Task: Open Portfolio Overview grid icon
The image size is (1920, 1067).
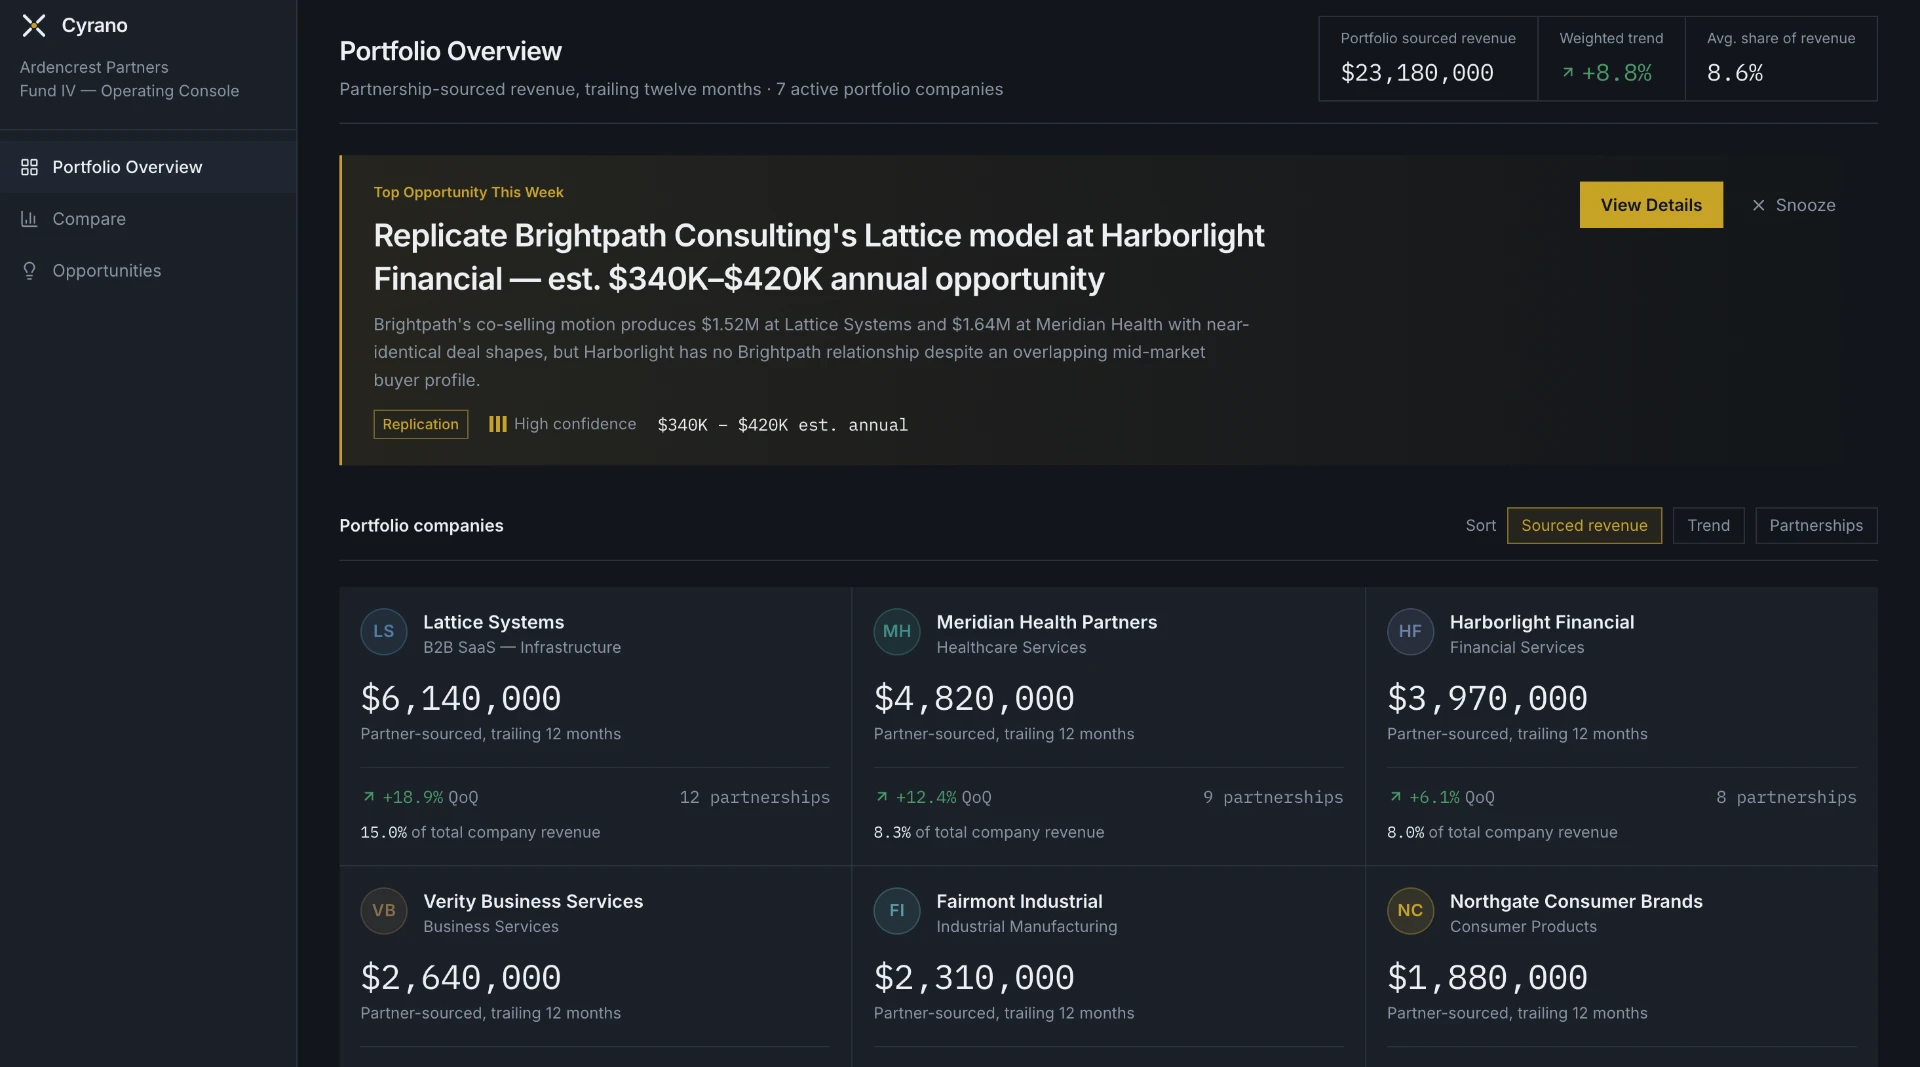Action: (29, 167)
